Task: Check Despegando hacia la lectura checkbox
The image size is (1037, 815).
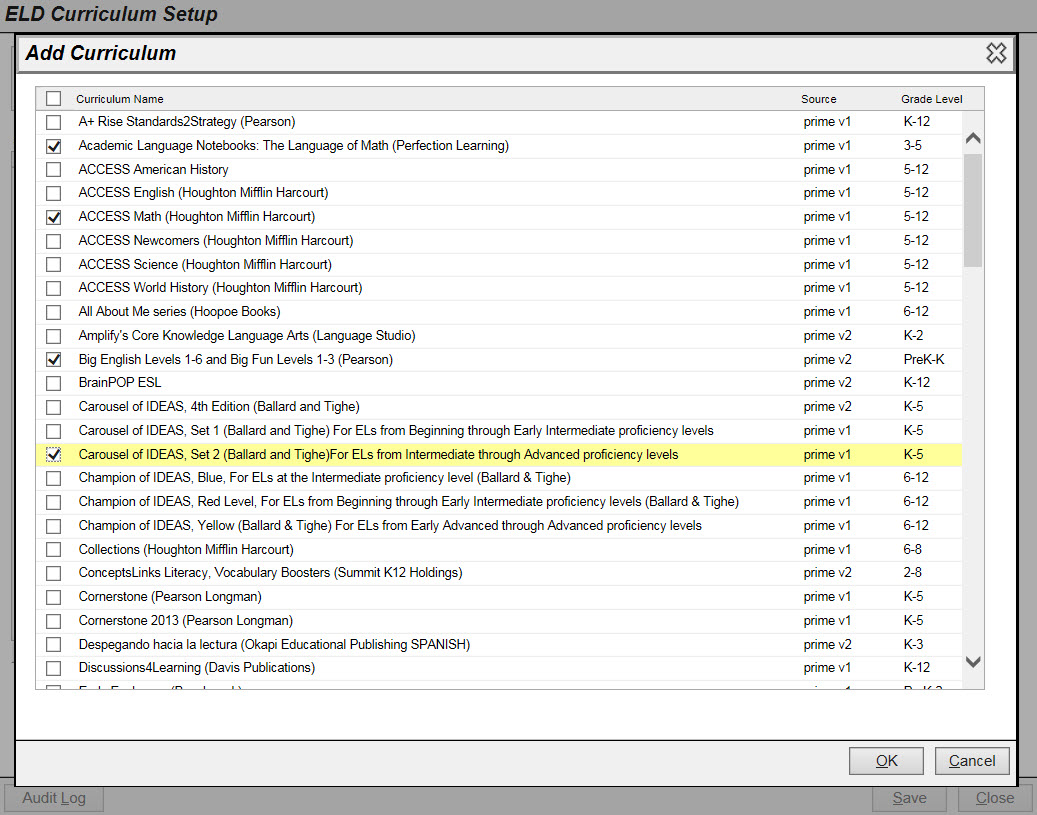Action: pyautogui.click(x=54, y=644)
